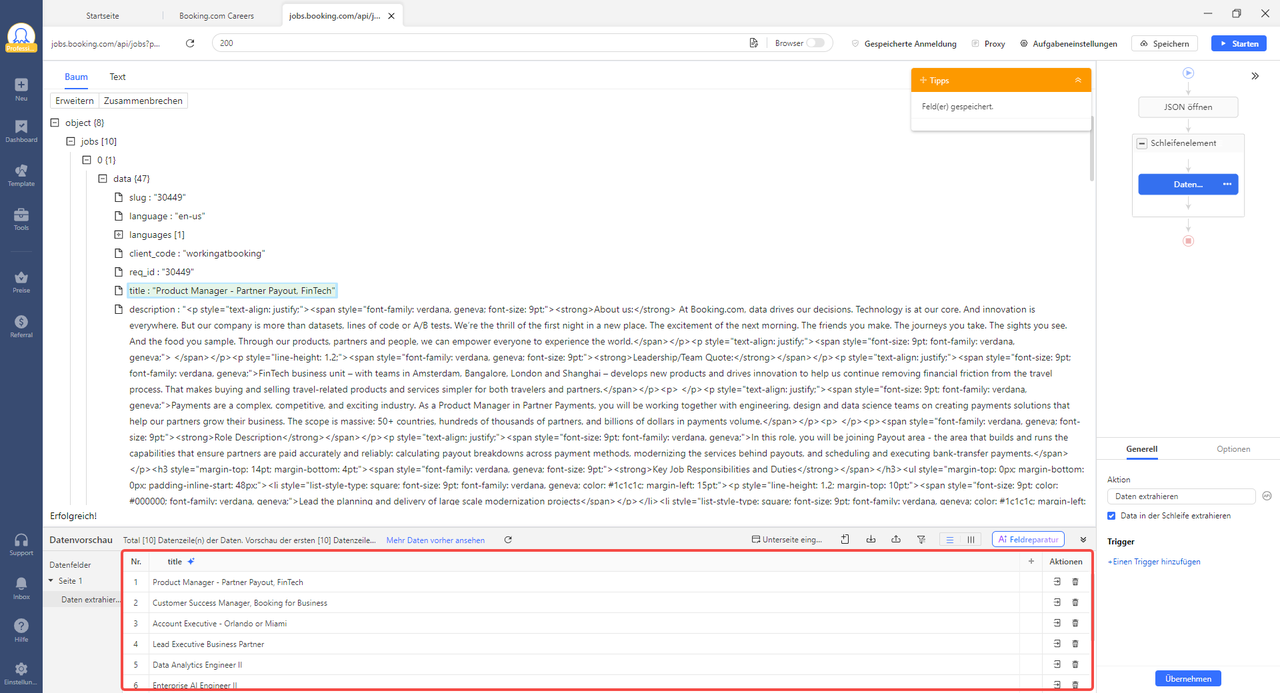Open the Dashboard sidebar icon
This screenshot has height=693, width=1280.
pos(21,131)
